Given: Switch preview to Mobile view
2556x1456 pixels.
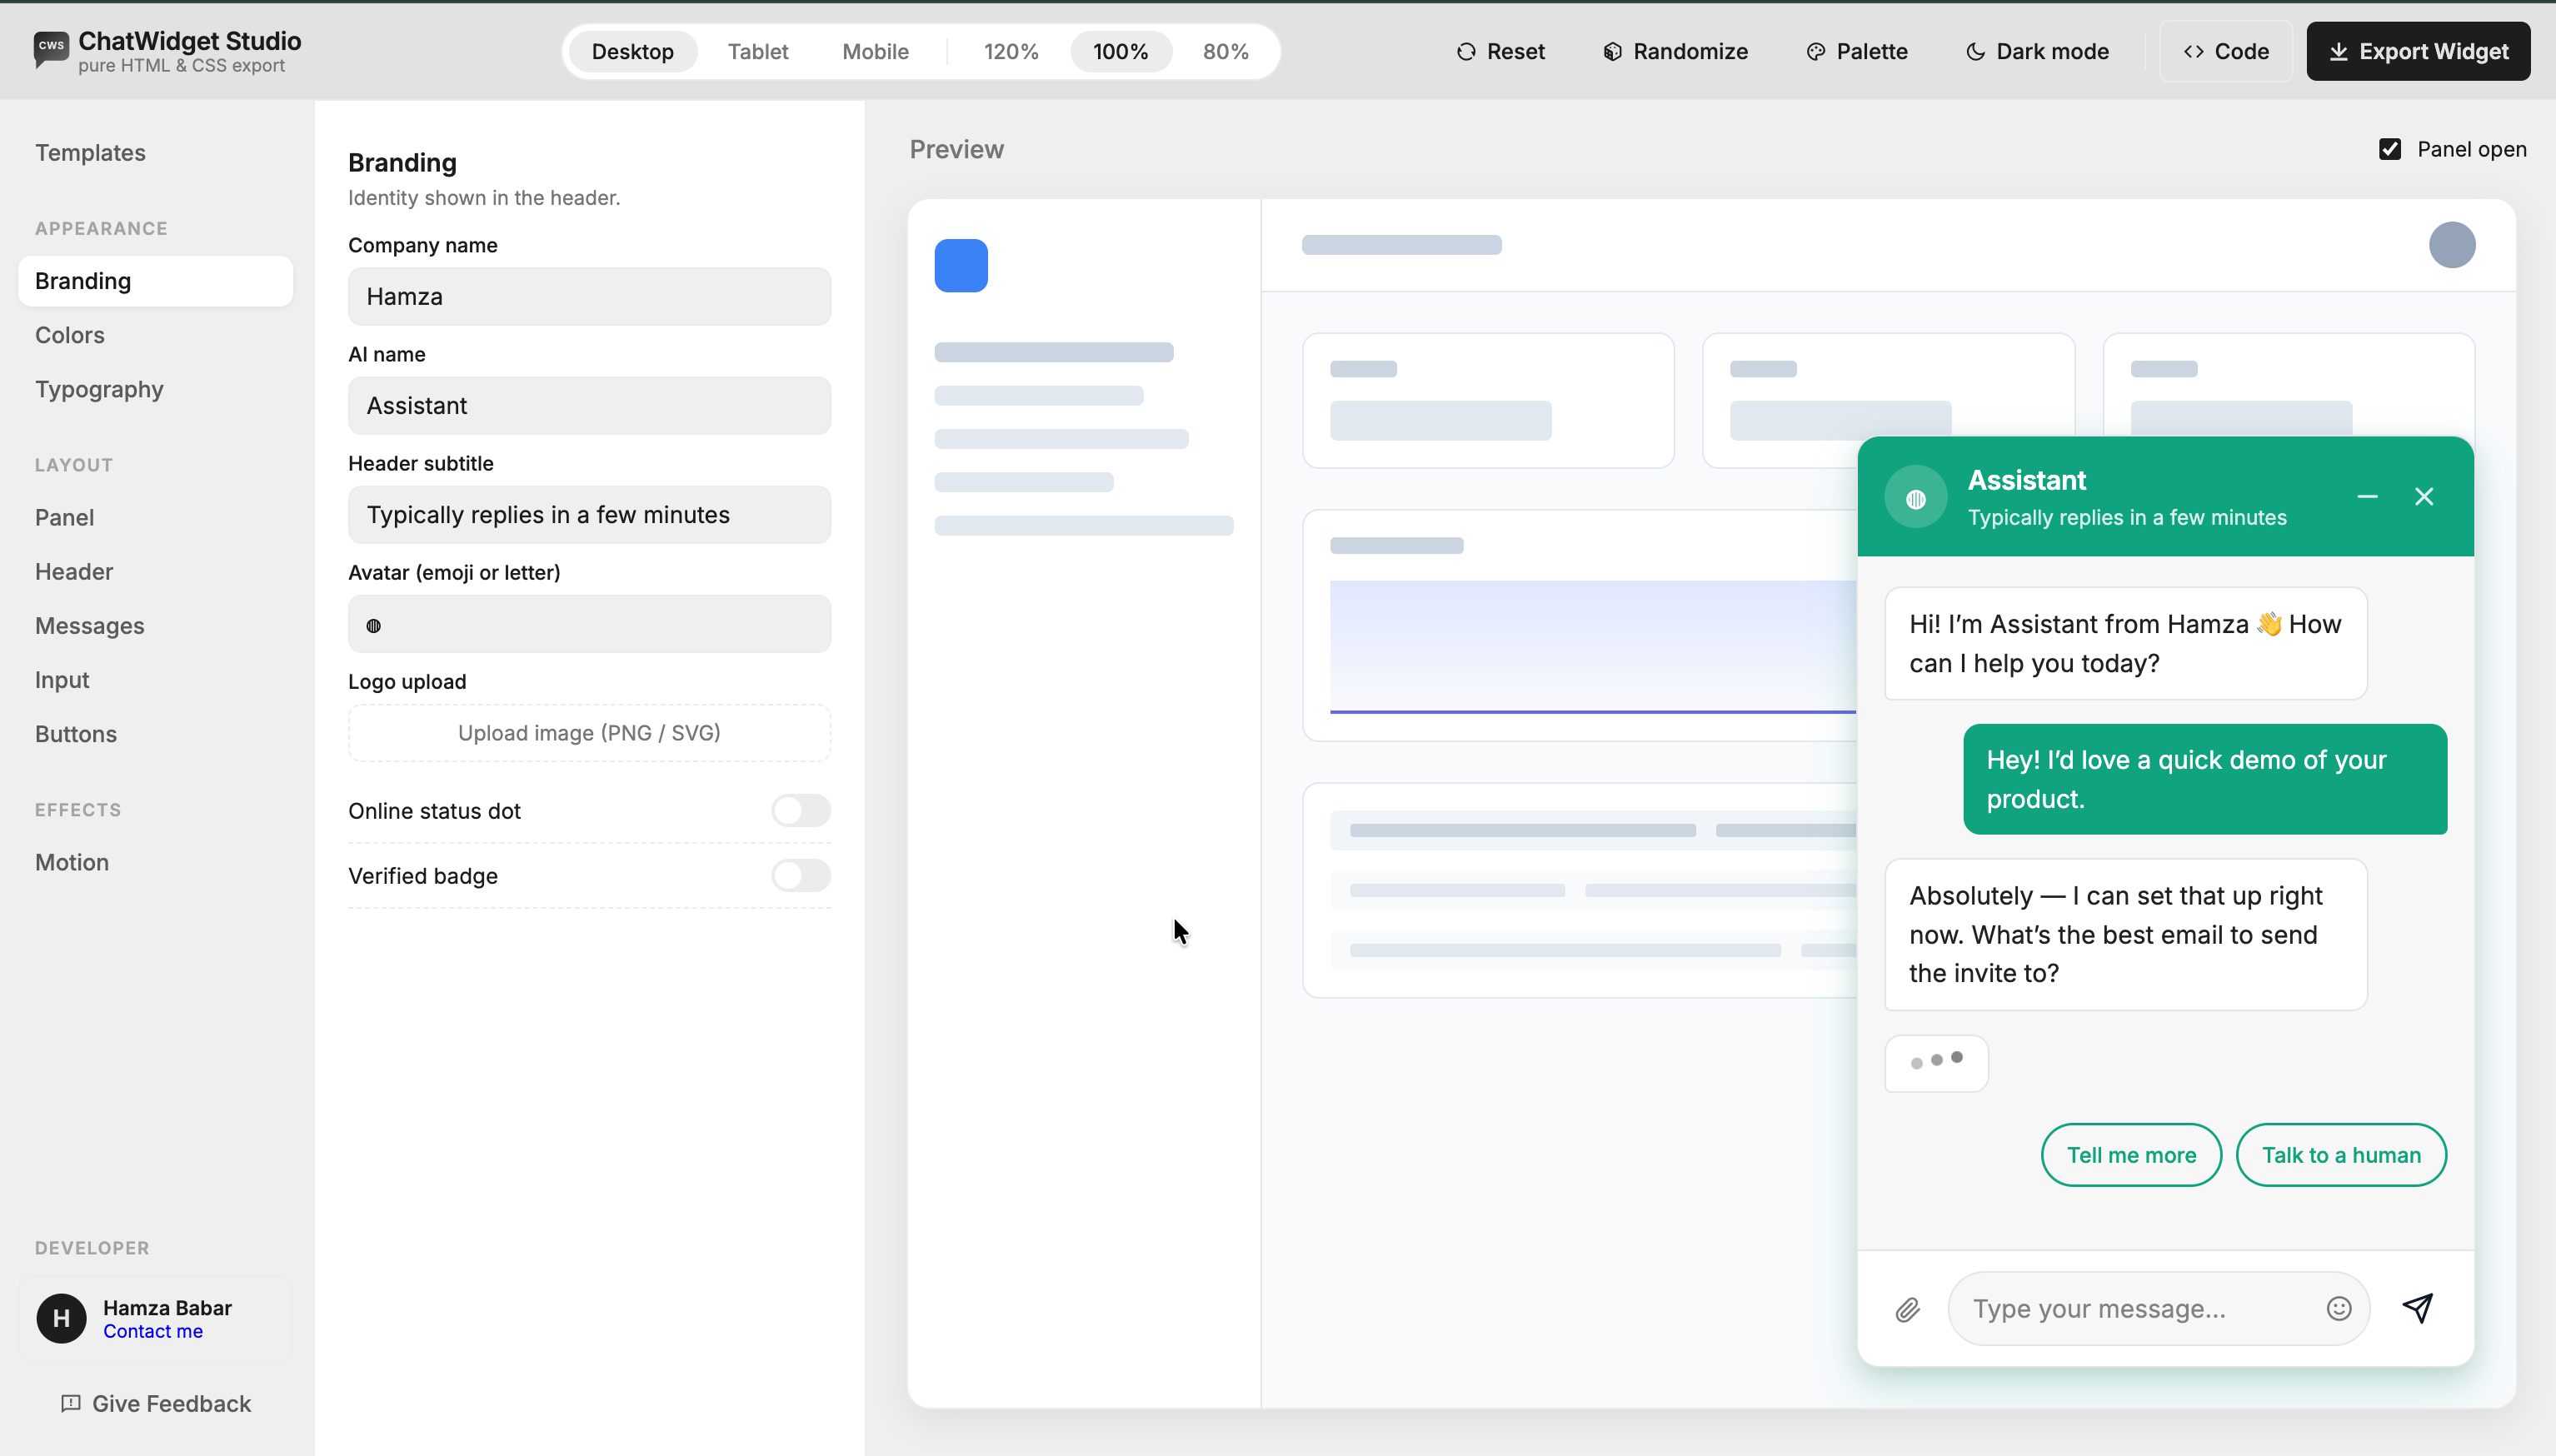Looking at the screenshot, I should pos(875,51).
